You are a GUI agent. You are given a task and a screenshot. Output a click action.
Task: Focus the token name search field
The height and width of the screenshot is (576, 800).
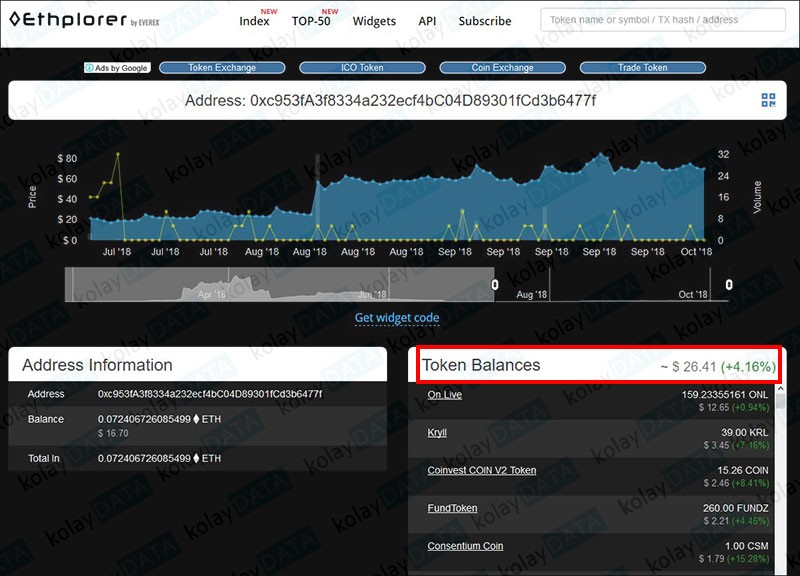(664, 20)
